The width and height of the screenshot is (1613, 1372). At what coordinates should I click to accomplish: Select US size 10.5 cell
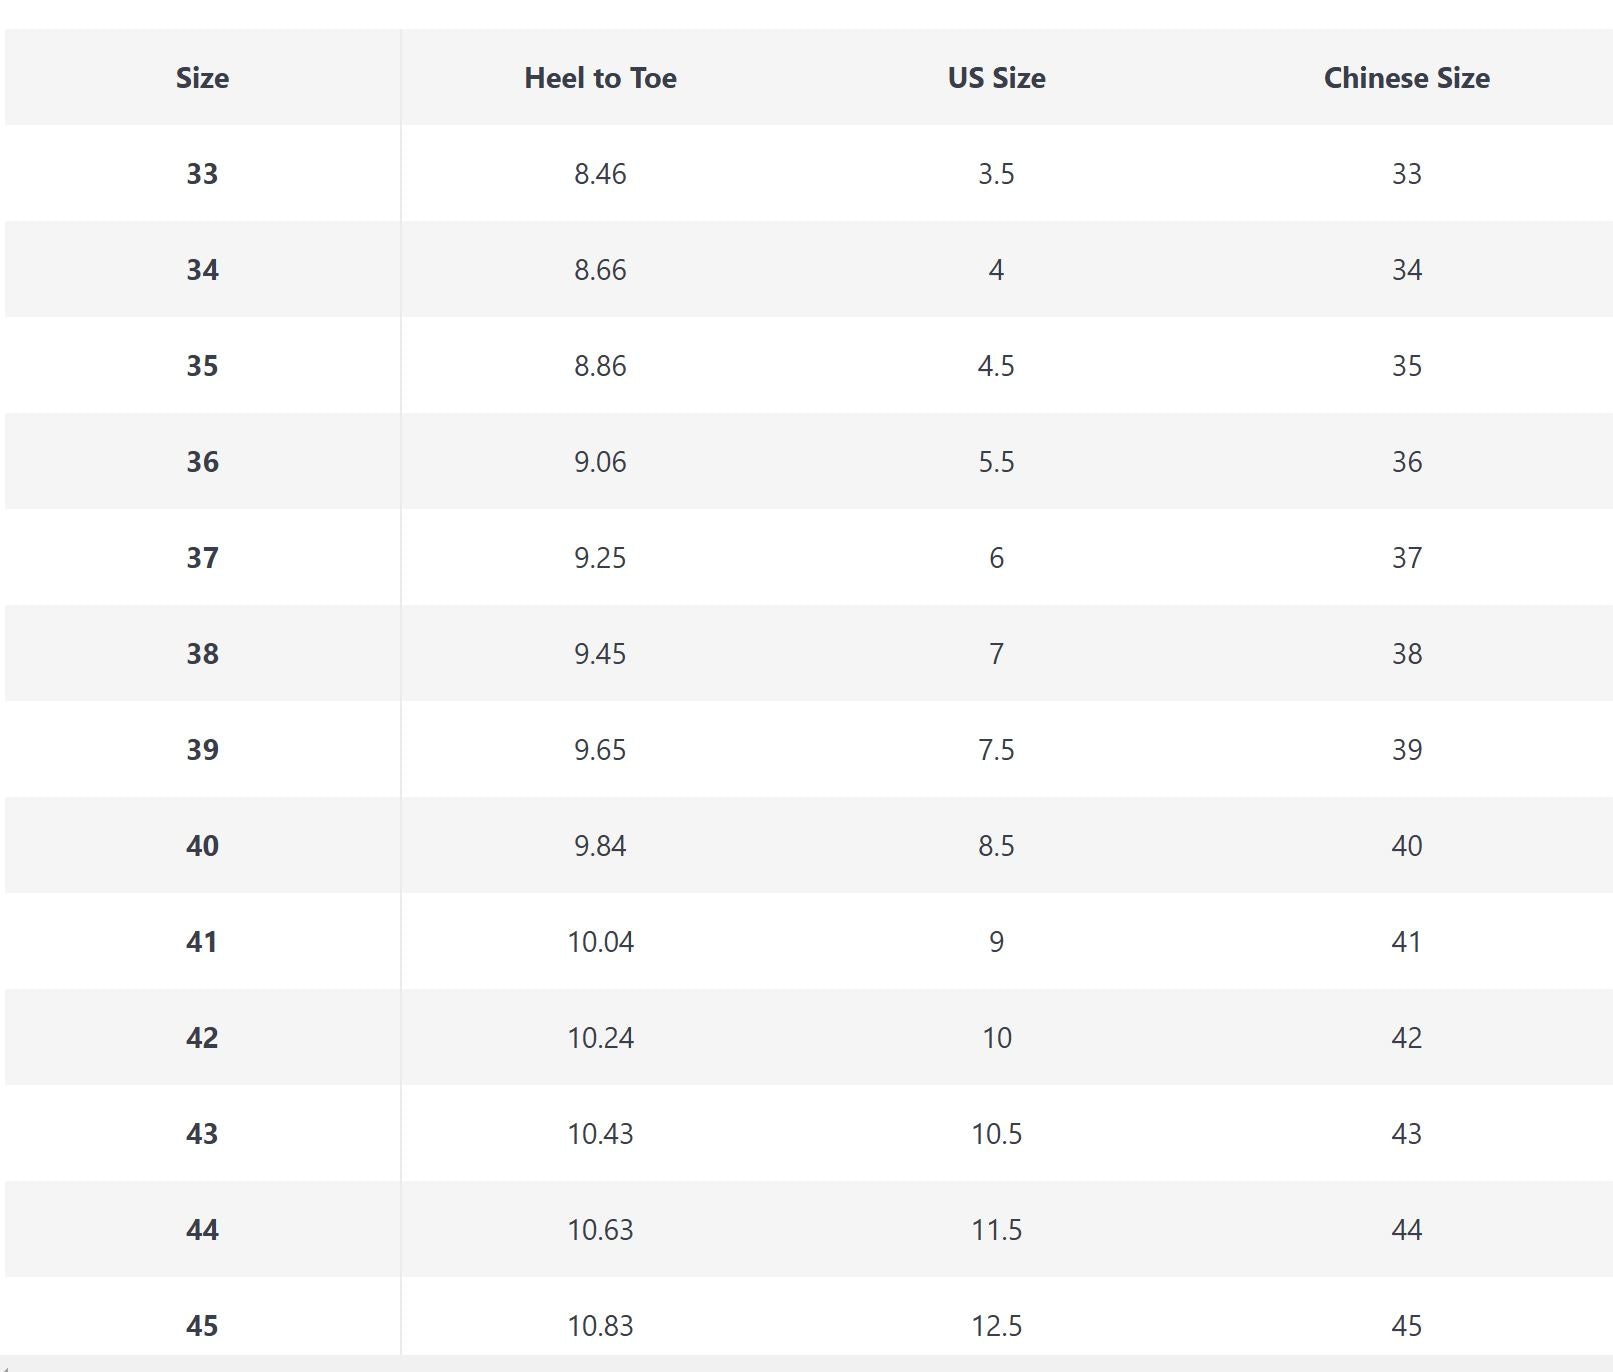click(x=996, y=1134)
